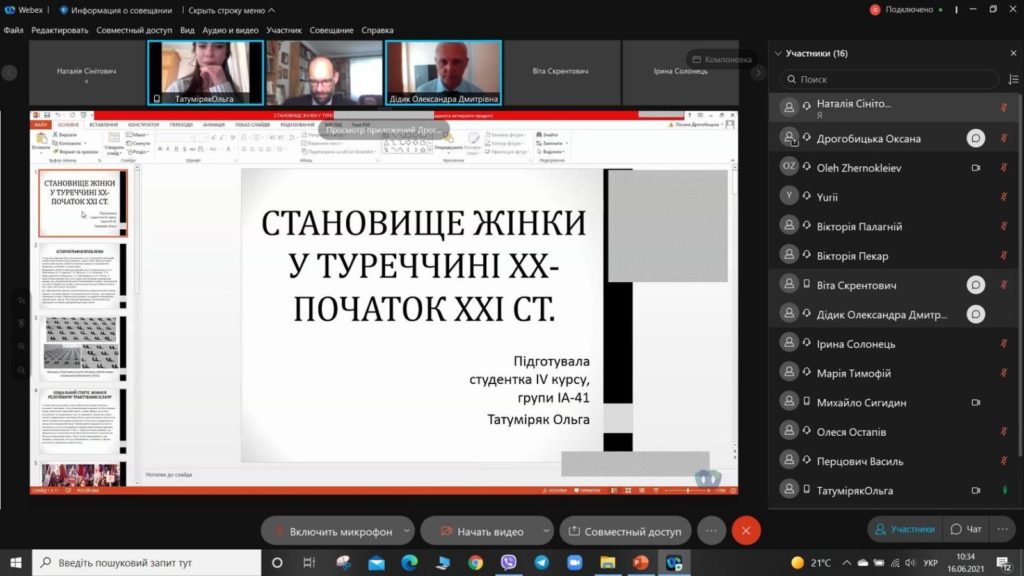Screen dimensions: 1024x576
Task: Expand the dropdown arrow next to Начать видео
Action: (545, 531)
